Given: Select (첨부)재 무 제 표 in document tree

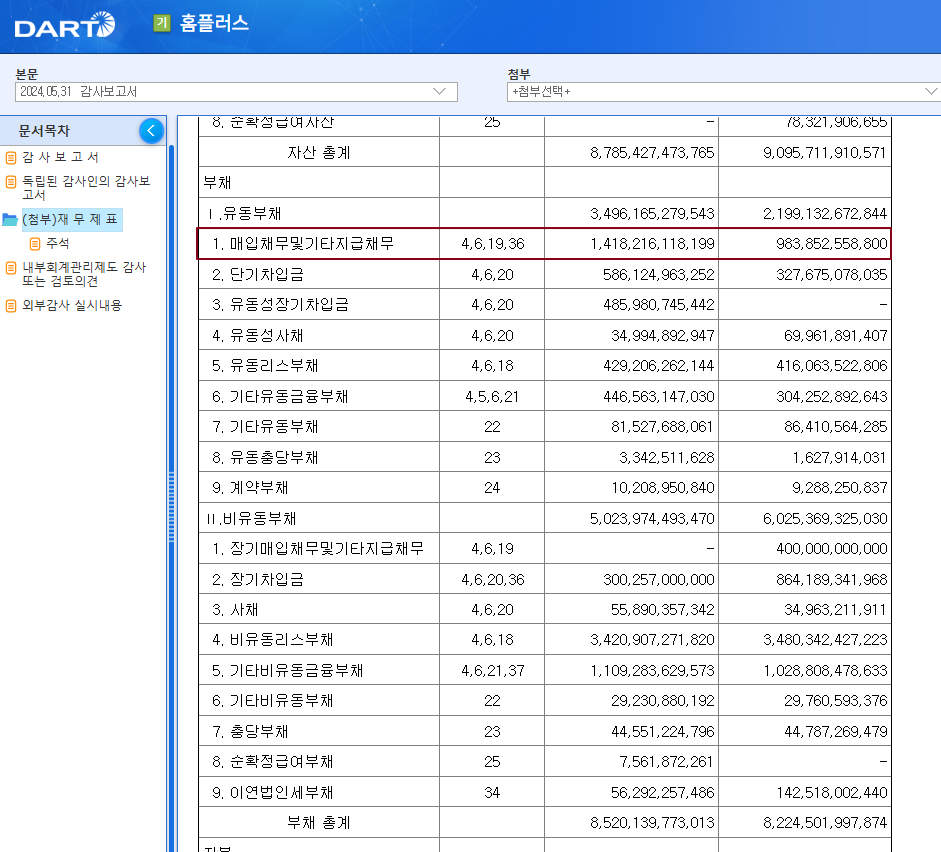Looking at the screenshot, I should pyautogui.click(x=70, y=219).
